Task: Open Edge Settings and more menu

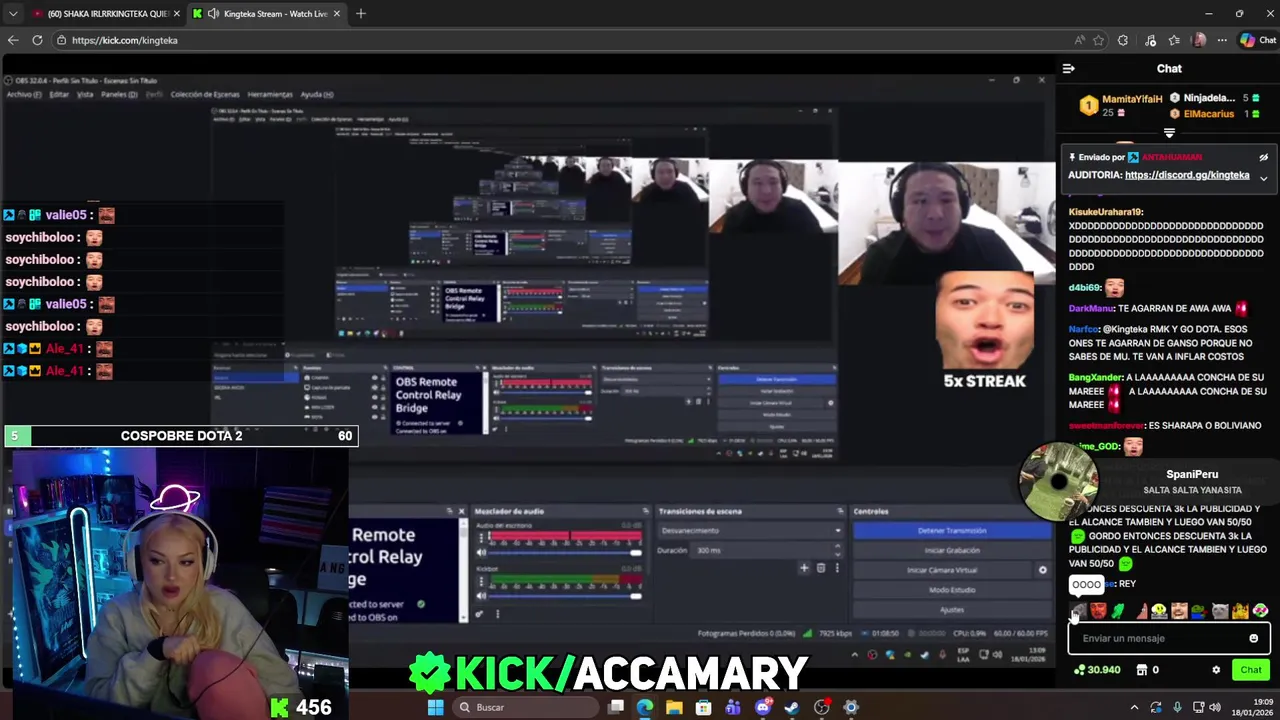Action: 1222,40
